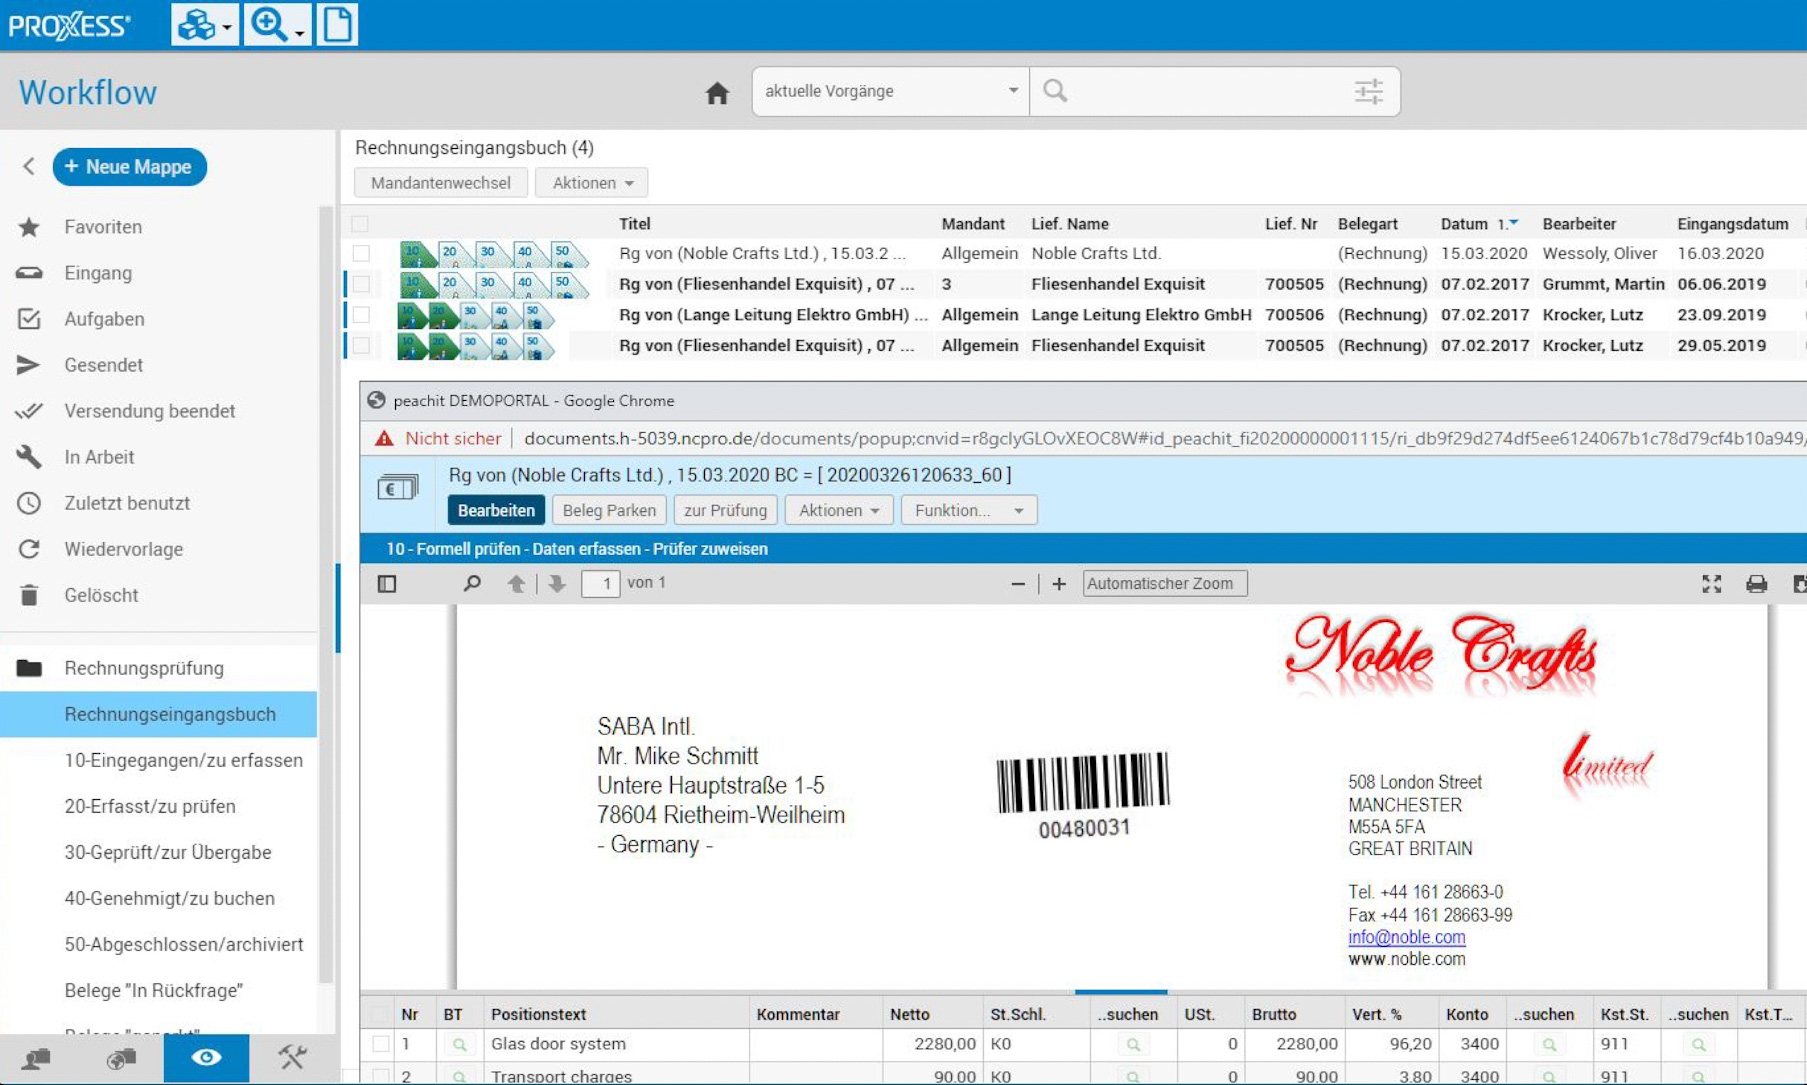Open the modules cube icon in header
Screen dimensions: 1807x1085
pos(205,25)
